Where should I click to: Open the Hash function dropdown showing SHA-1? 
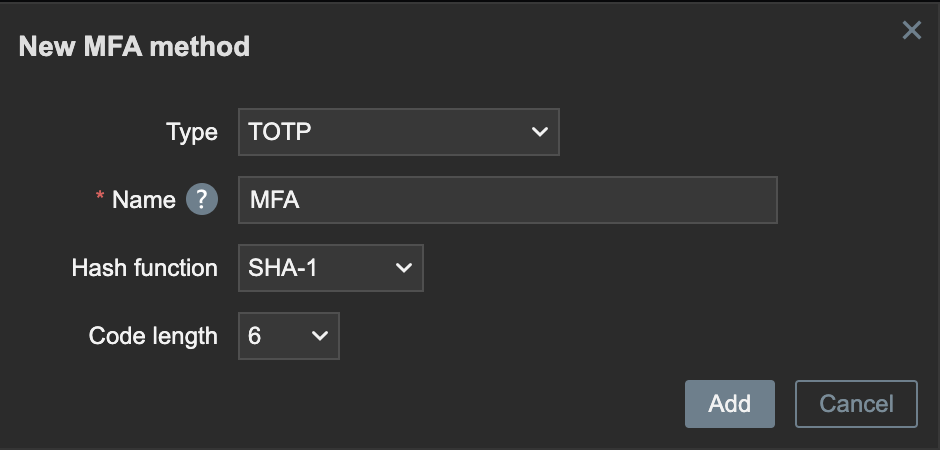click(x=331, y=268)
